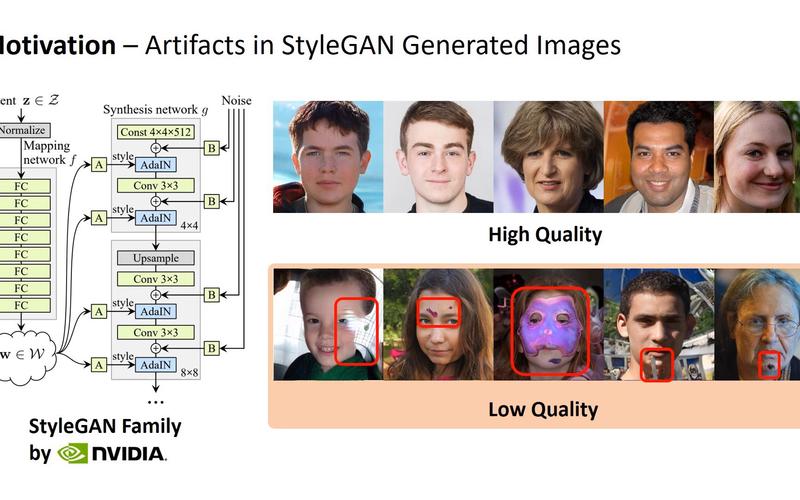Open the low-quality elderly person with glasses photo
Viewport: 800px width, 500px height.
(x=757, y=324)
